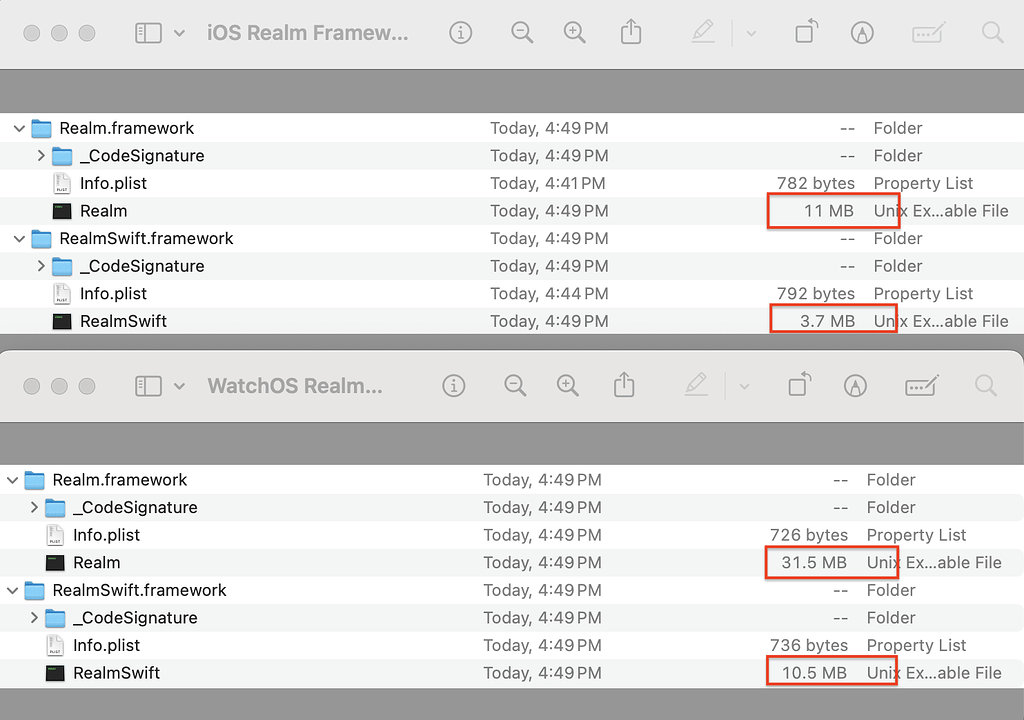Open the Share menu in the iOS window
Image resolution: width=1024 pixels, height=720 pixels.
coord(630,32)
